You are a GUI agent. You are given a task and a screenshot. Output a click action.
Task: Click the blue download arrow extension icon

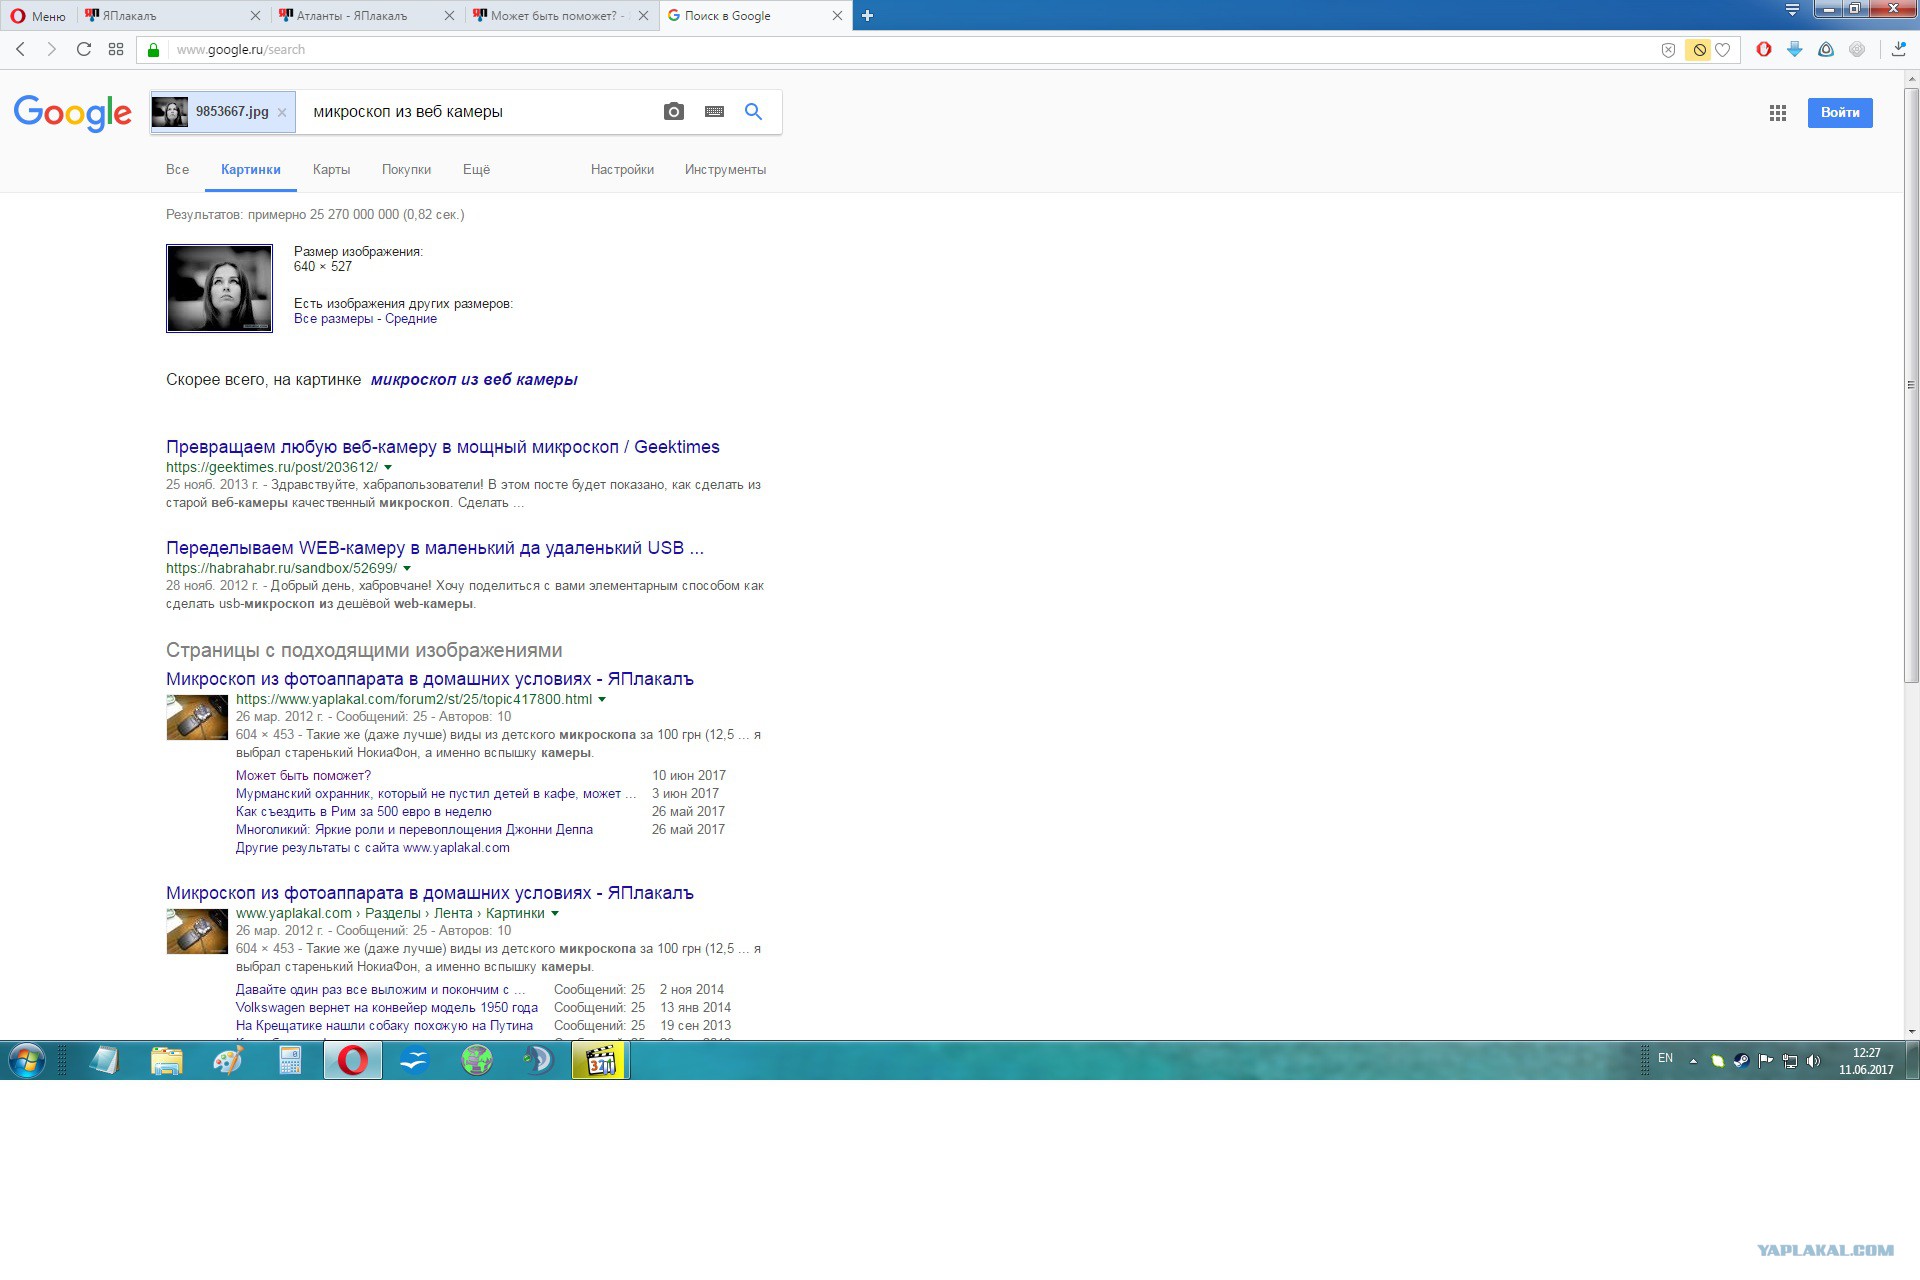1795,49
